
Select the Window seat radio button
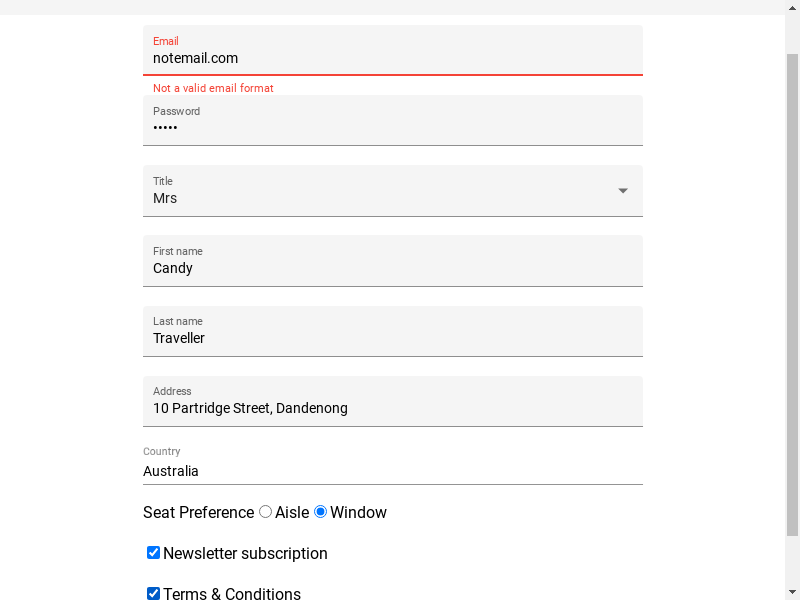tap(320, 511)
